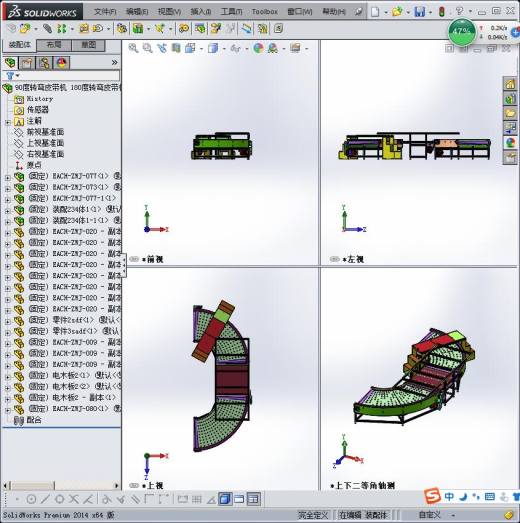Screen dimensions: 520x523
Task: Expand the 注解 tree node
Action: 8,122
